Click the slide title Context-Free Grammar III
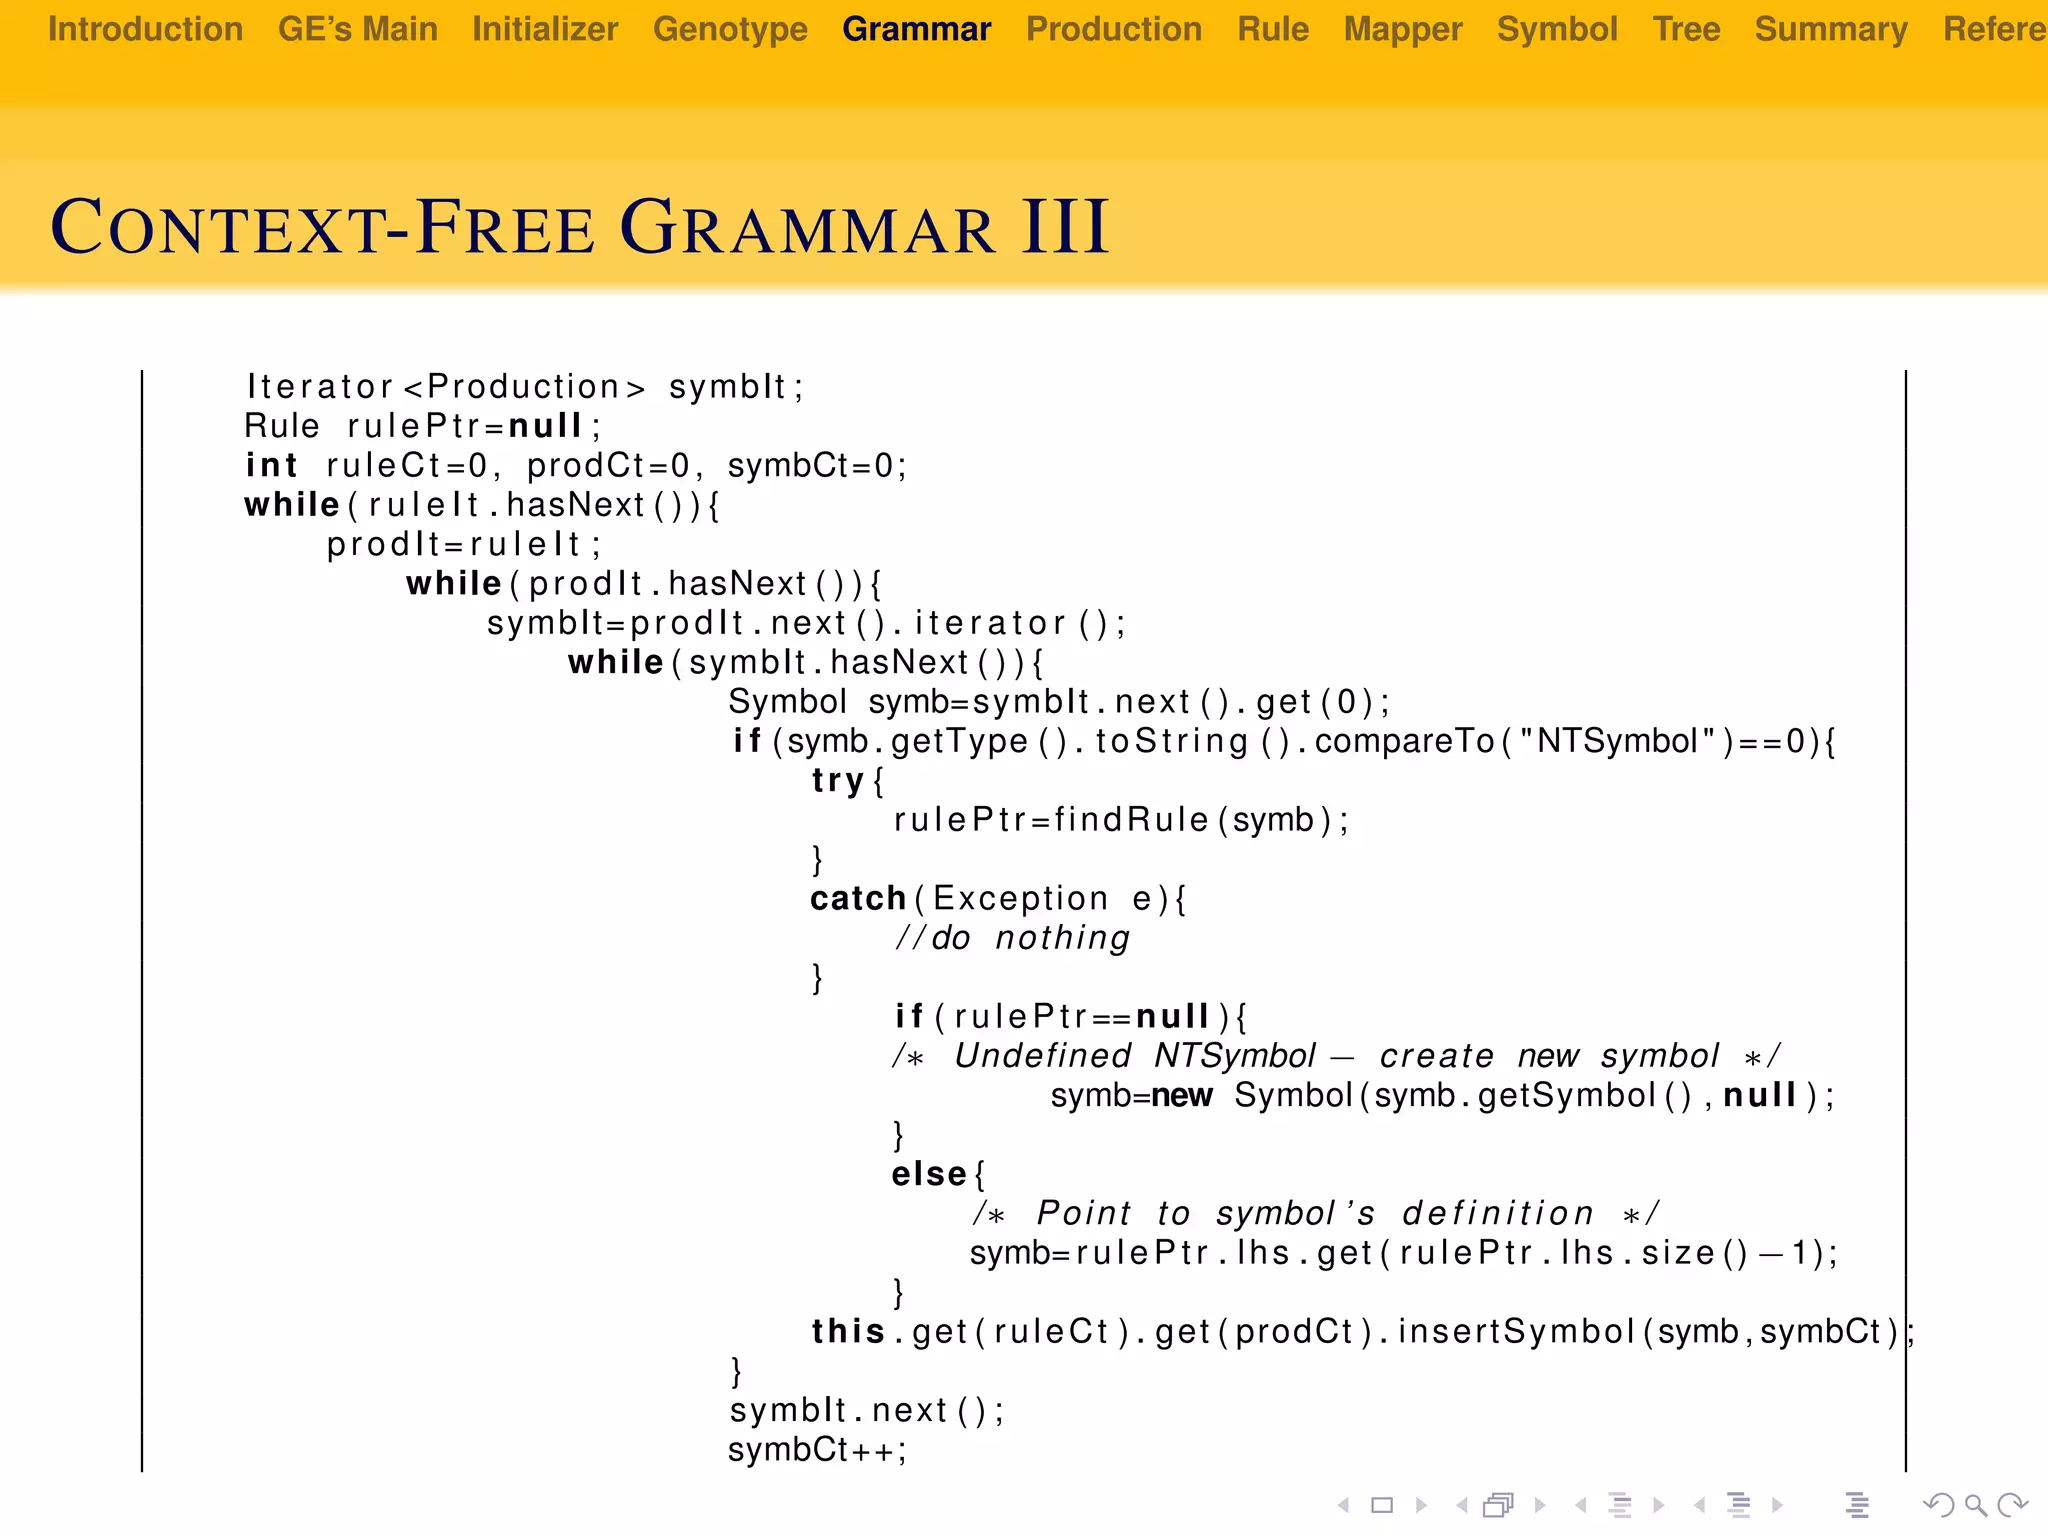The image size is (2048, 1536). pos(580,227)
